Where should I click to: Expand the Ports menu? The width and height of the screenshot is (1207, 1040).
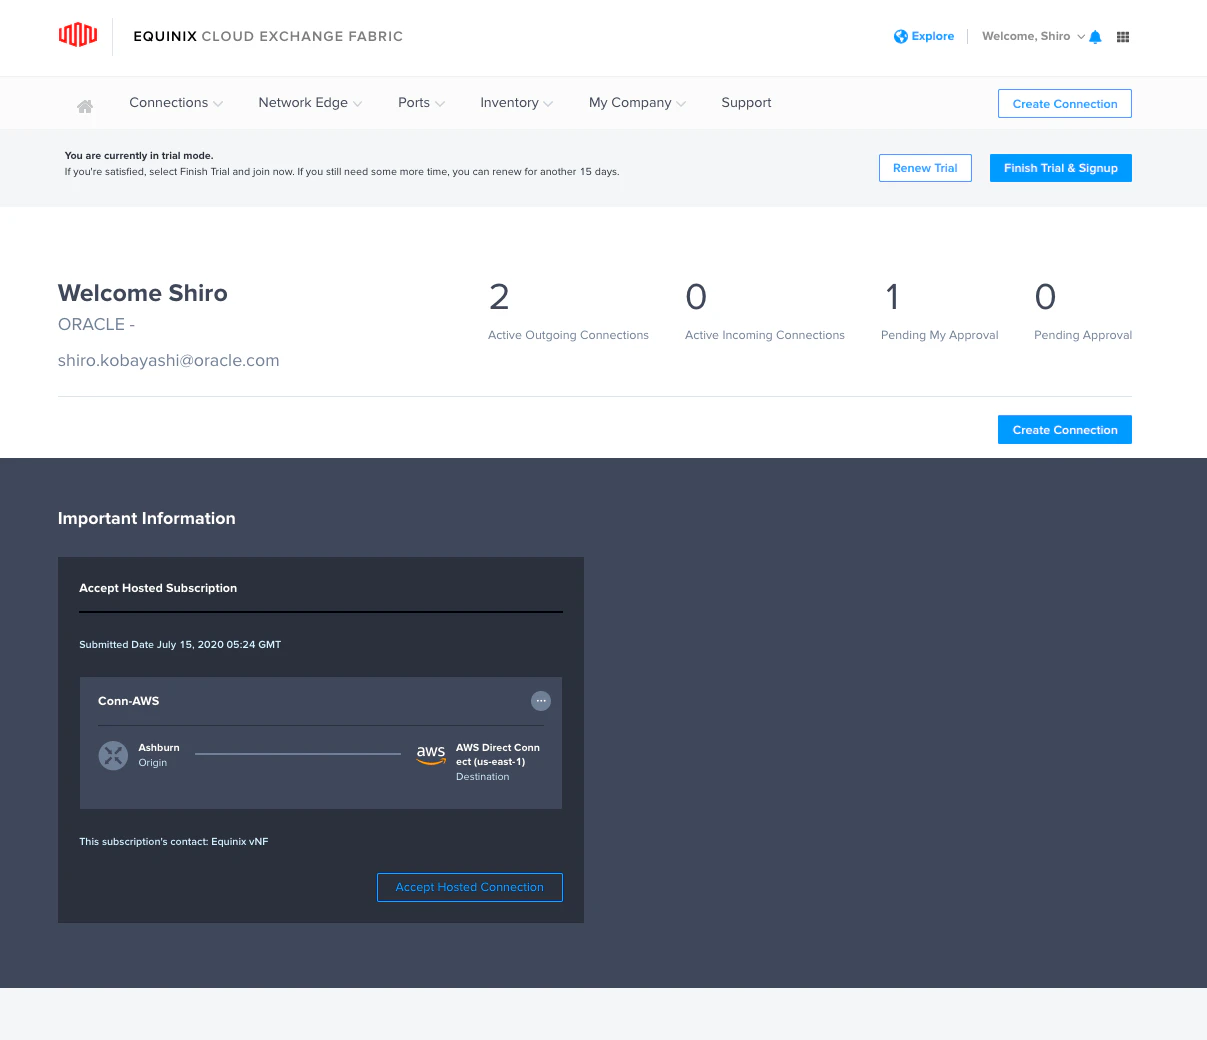click(421, 103)
